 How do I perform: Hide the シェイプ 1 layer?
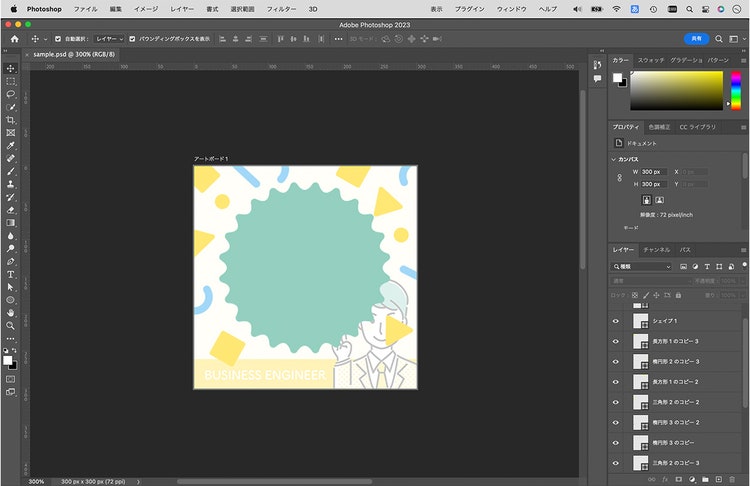click(x=616, y=321)
